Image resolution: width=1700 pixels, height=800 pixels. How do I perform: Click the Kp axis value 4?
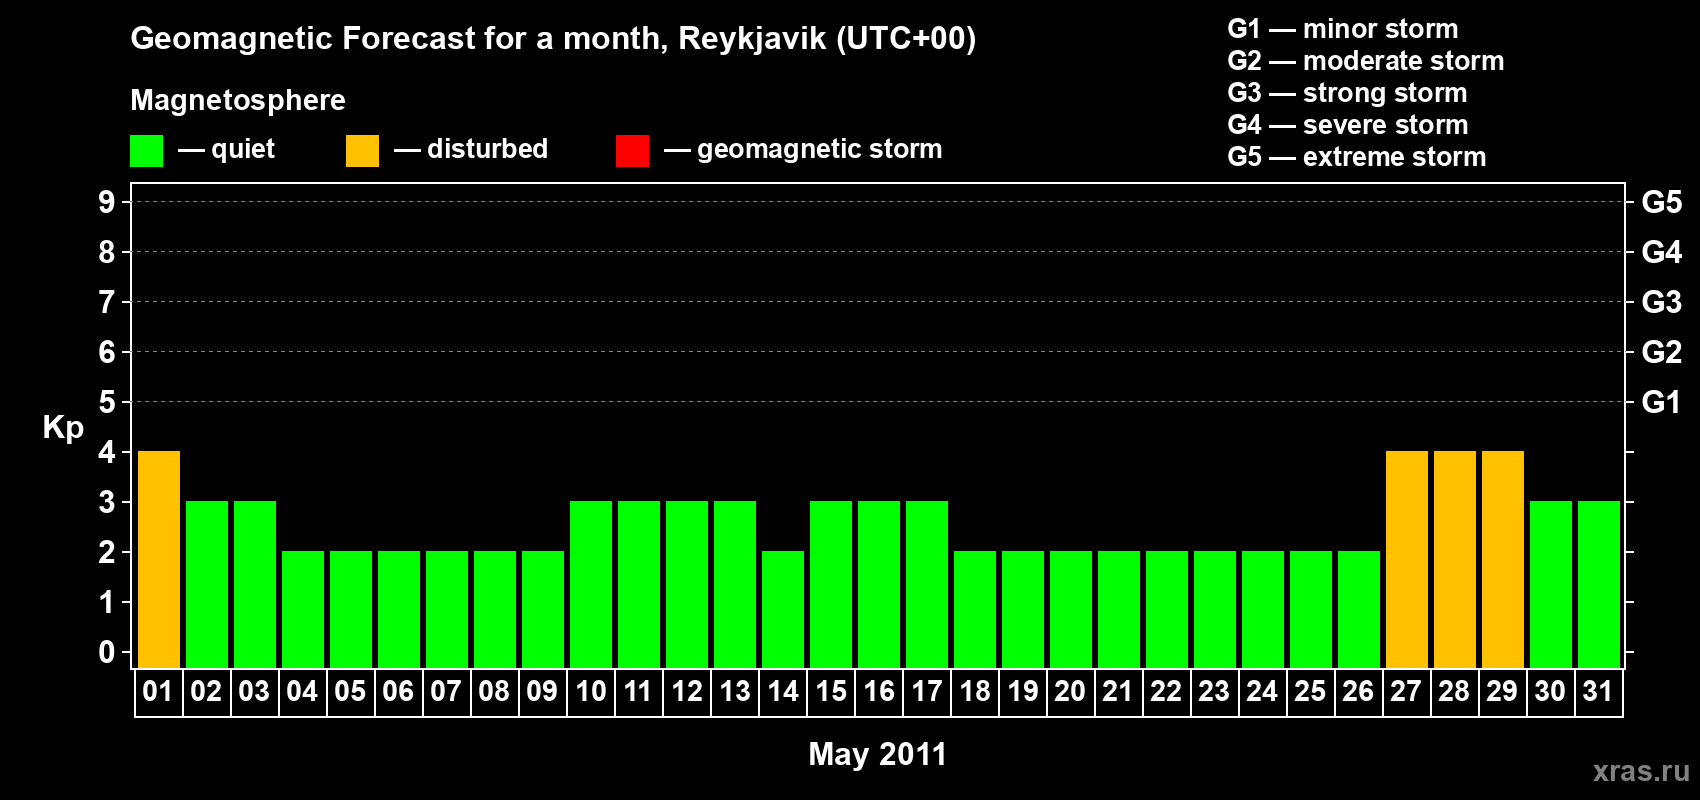click(107, 452)
